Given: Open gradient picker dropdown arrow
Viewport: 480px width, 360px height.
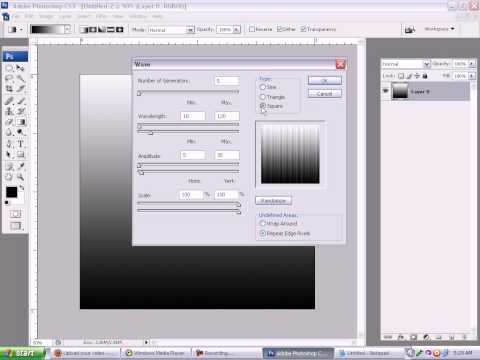Looking at the screenshot, I should pyautogui.click(x=67, y=29).
